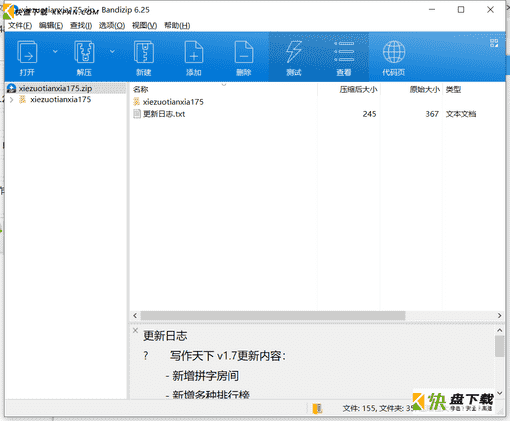The width and height of the screenshot is (510, 421).
Task: Click the 文本文档 type cell
Action: tap(461, 114)
